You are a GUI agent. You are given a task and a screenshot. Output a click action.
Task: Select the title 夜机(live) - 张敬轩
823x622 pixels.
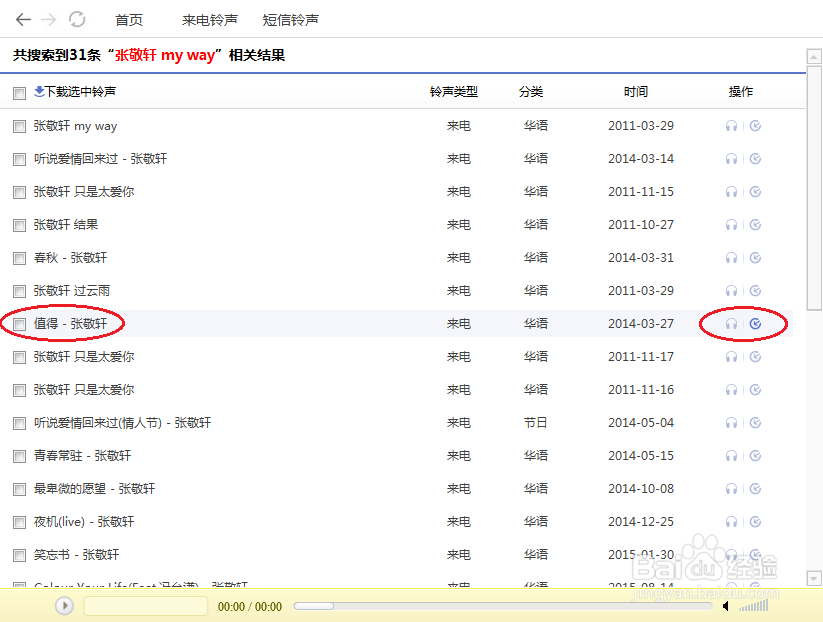pyautogui.click(x=84, y=522)
